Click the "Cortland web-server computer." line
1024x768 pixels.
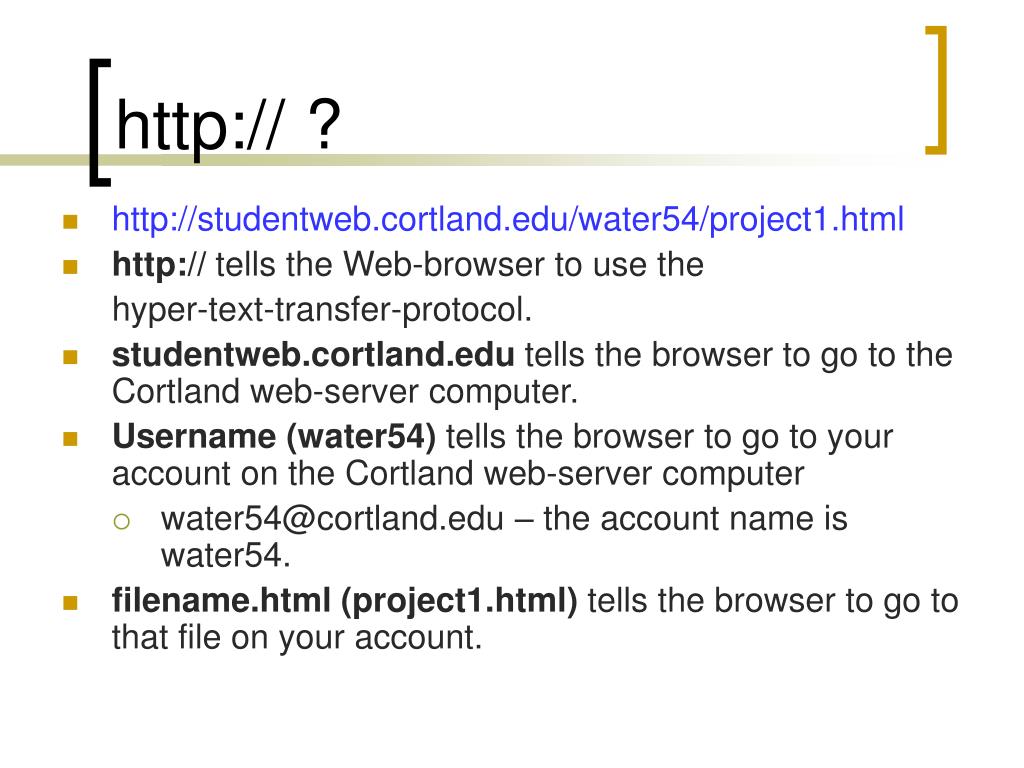click(x=345, y=392)
